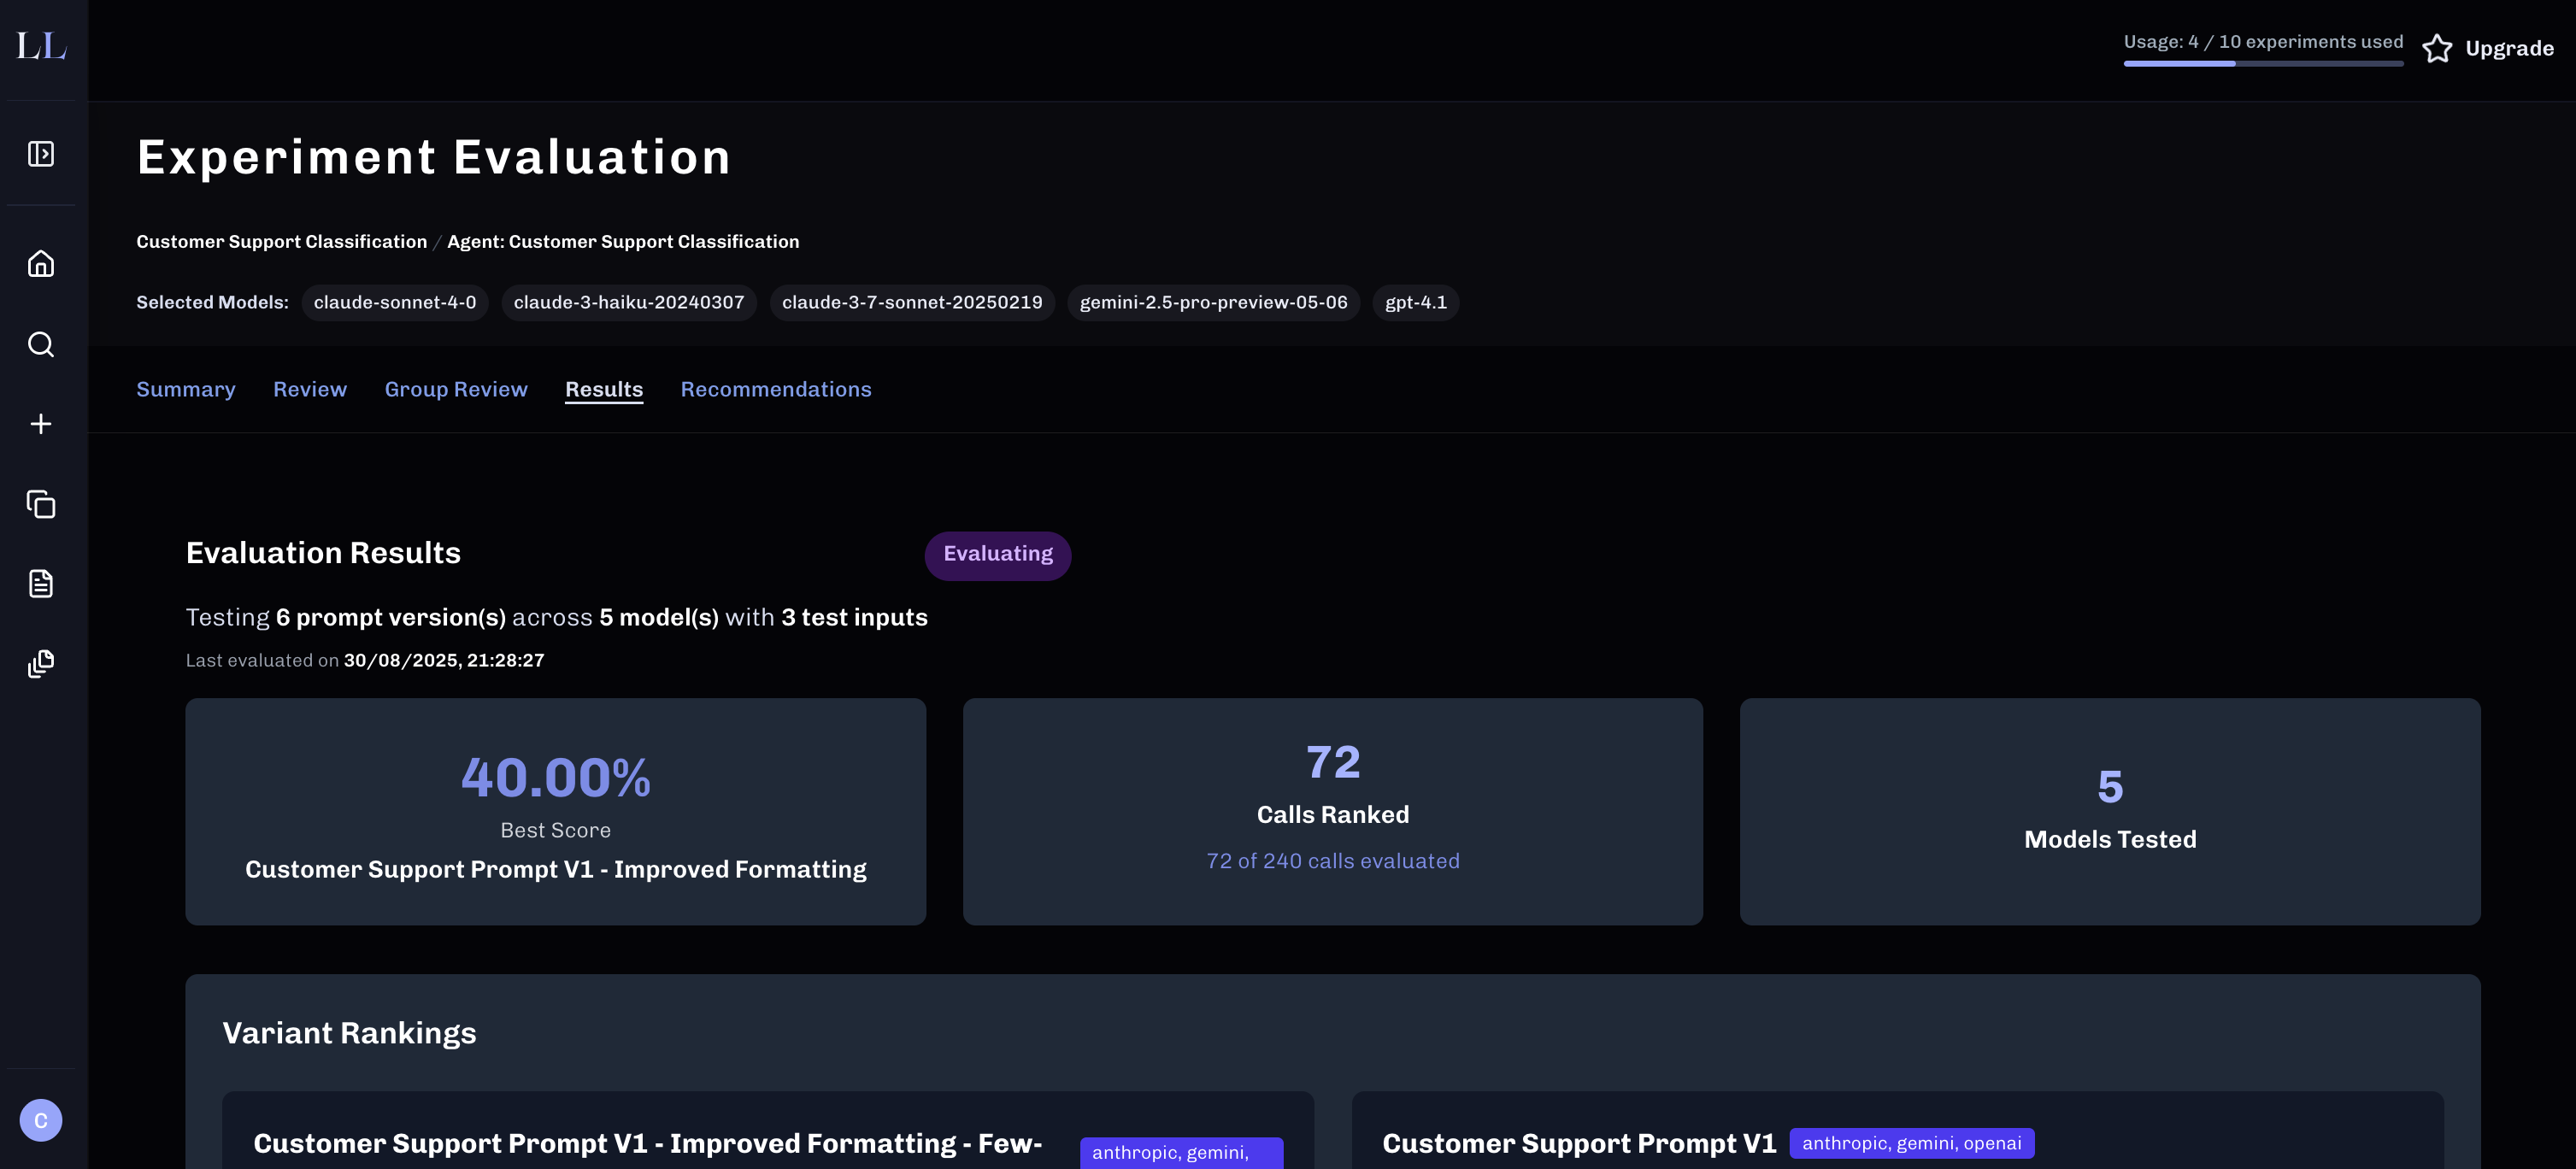2576x1169 pixels.
Task: Click the plus icon to create new
Action: (41, 424)
